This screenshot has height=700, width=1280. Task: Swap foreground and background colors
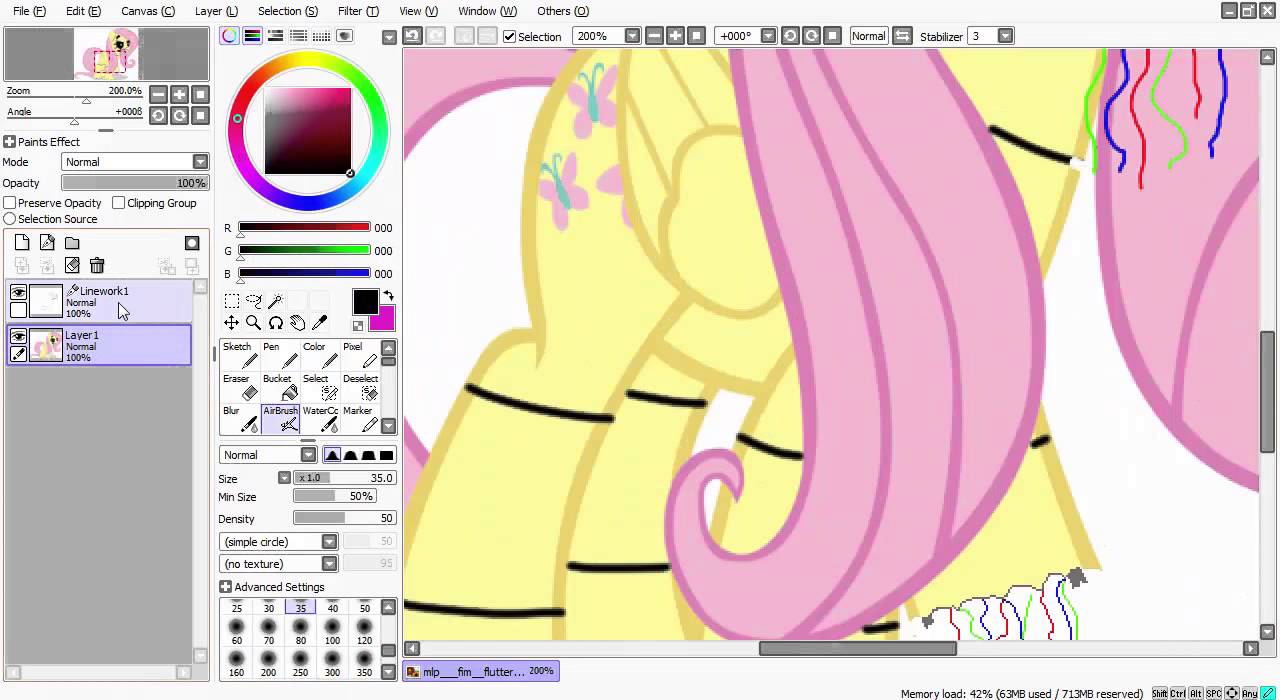click(388, 297)
